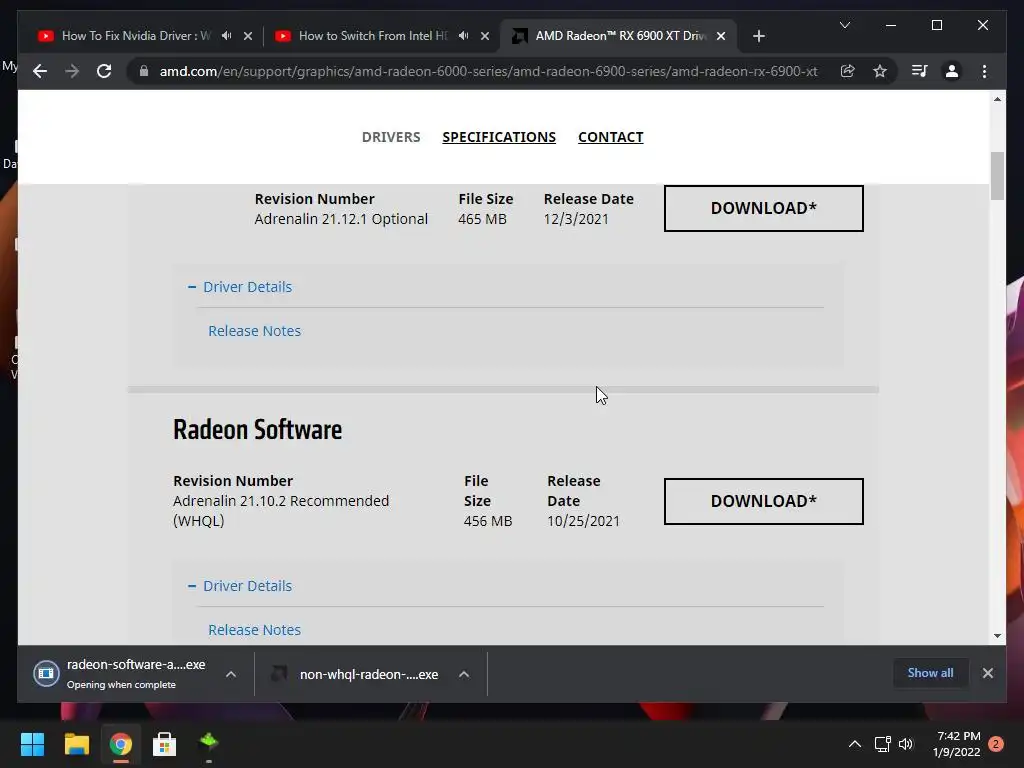The image size is (1024, 768).
Task: Open Microsoft Store from taskbar
Action: tap(165, 744)
